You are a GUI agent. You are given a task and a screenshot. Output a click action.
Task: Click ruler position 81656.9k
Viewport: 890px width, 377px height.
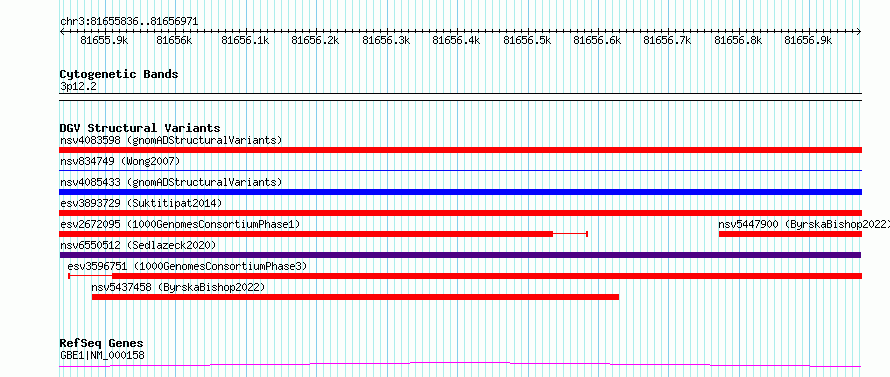[809, 40]
